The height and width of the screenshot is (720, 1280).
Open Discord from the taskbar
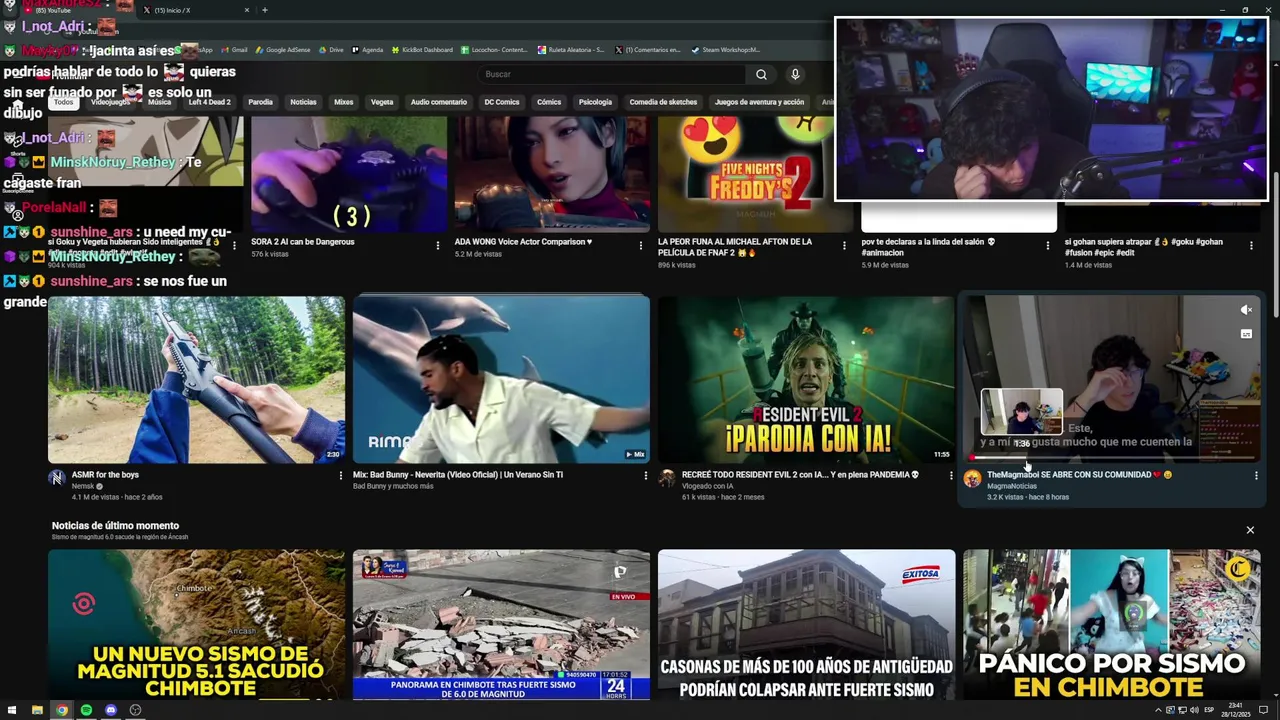pos(111,710)
